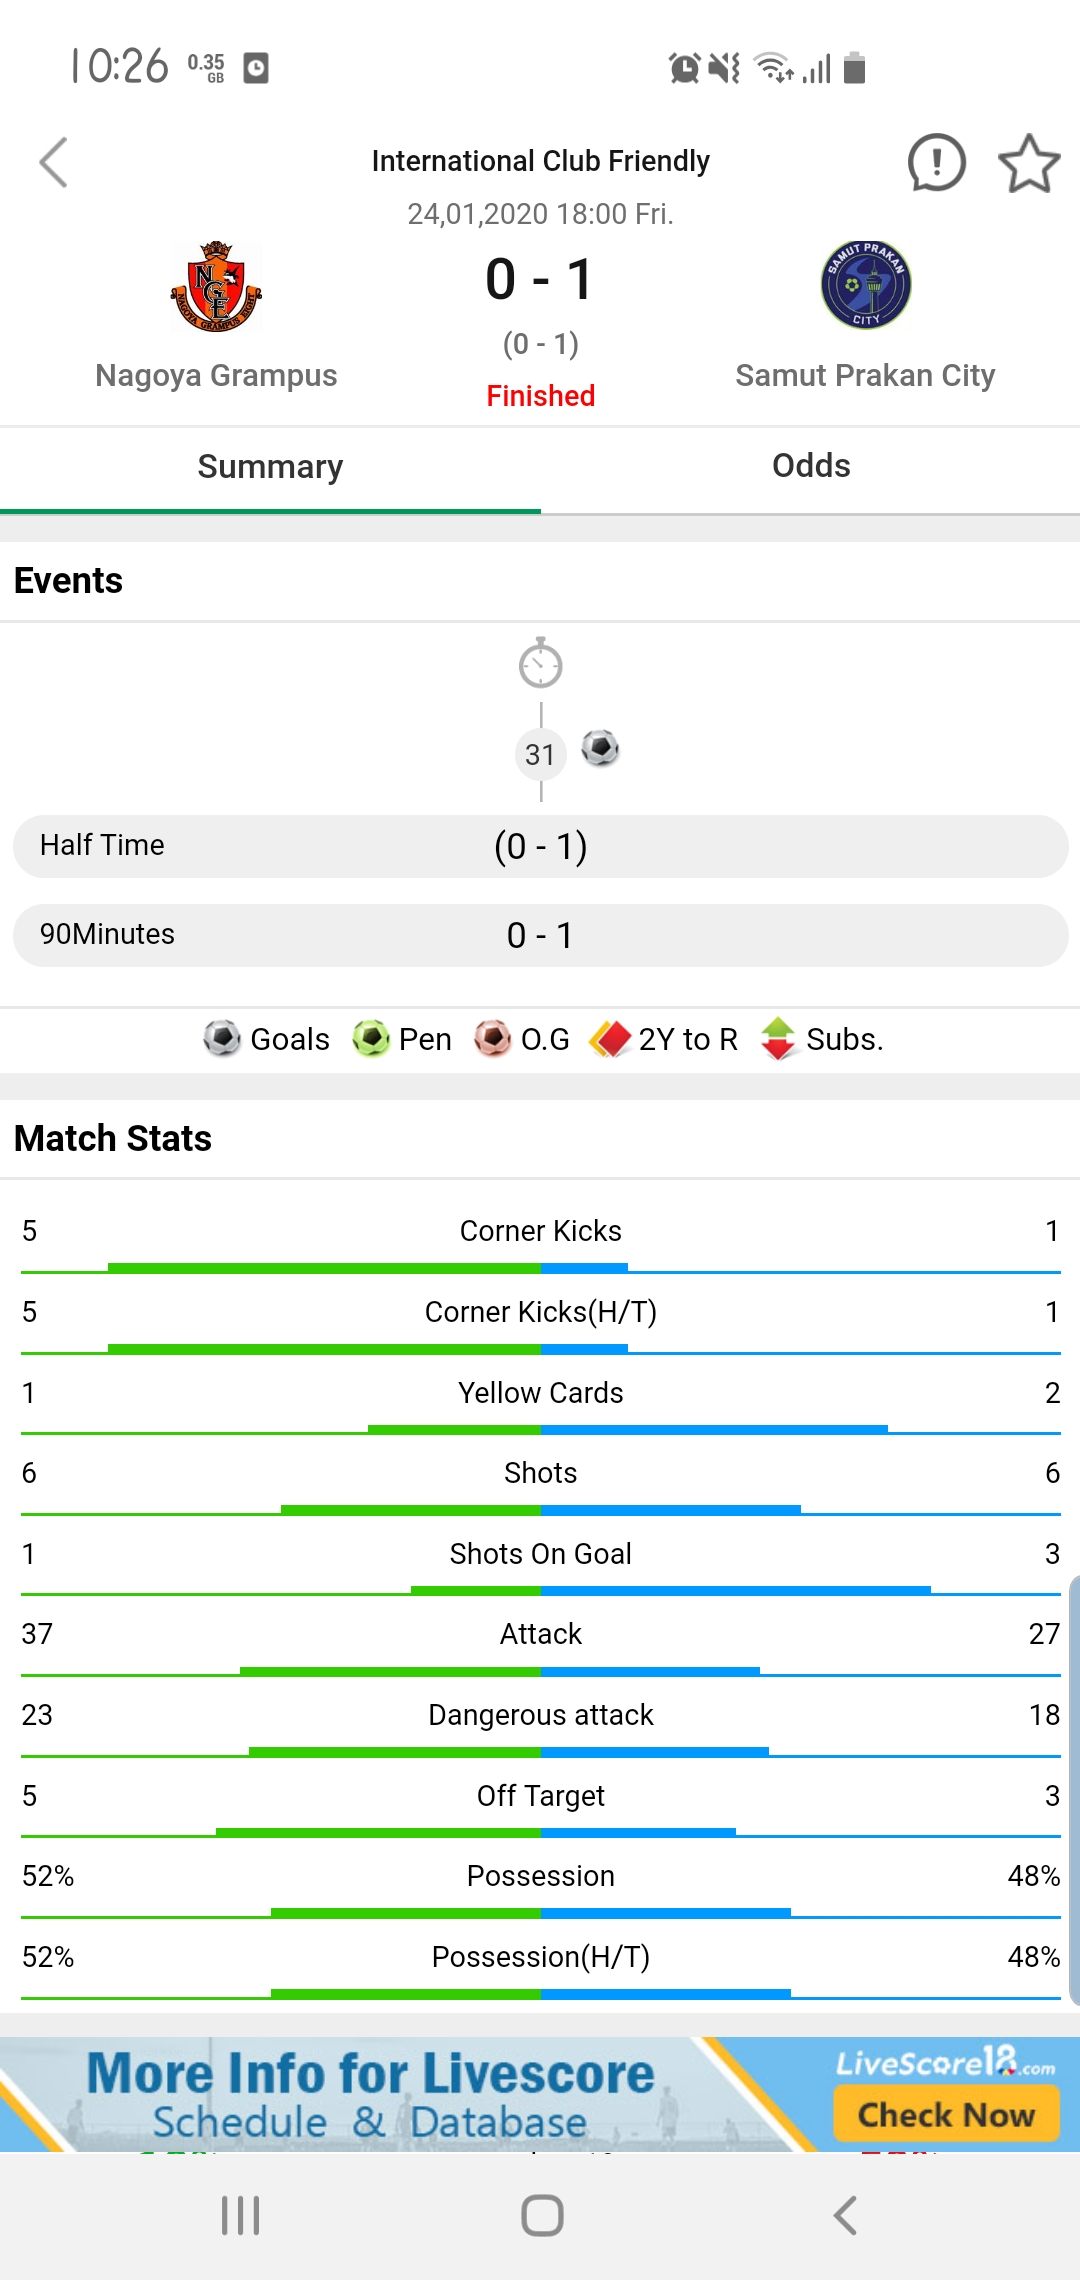Screen dimensions: 1080x2280
Task: Toggle the favorite star for this match
Action: click(x=1029, y=163)
